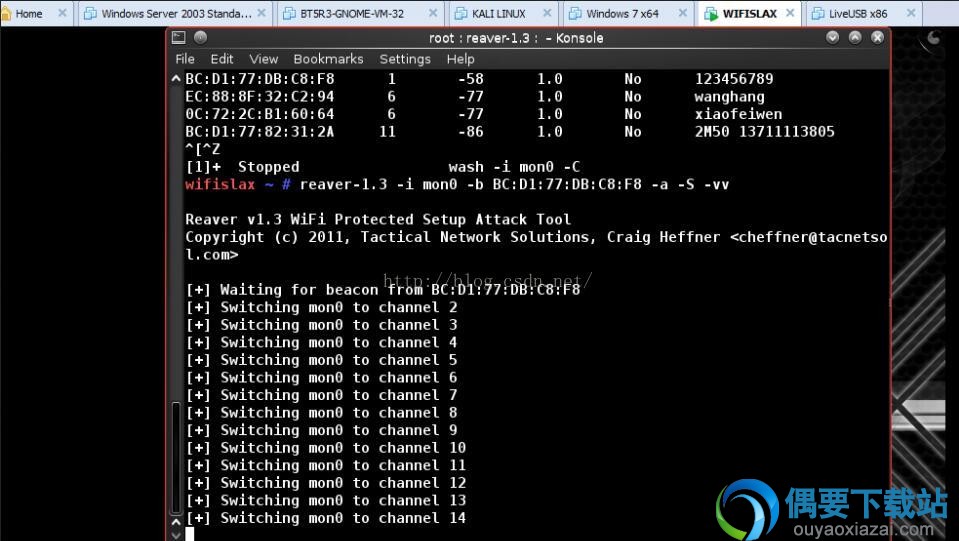Click the BSSID EC:88:8F:32:C2:94
Image resolution: width=959 pixels, height=541 pixels.
click(260, 97)
